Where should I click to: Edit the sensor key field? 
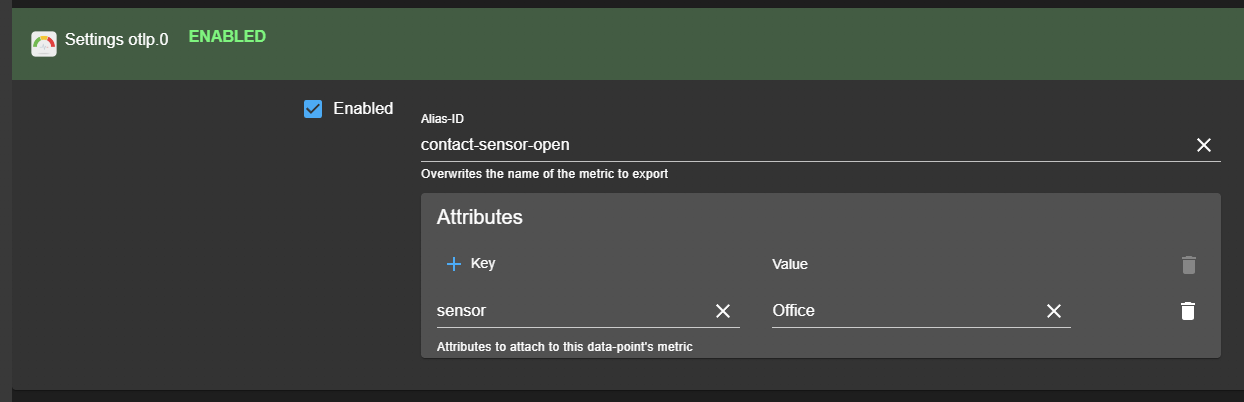click(570, 311)
